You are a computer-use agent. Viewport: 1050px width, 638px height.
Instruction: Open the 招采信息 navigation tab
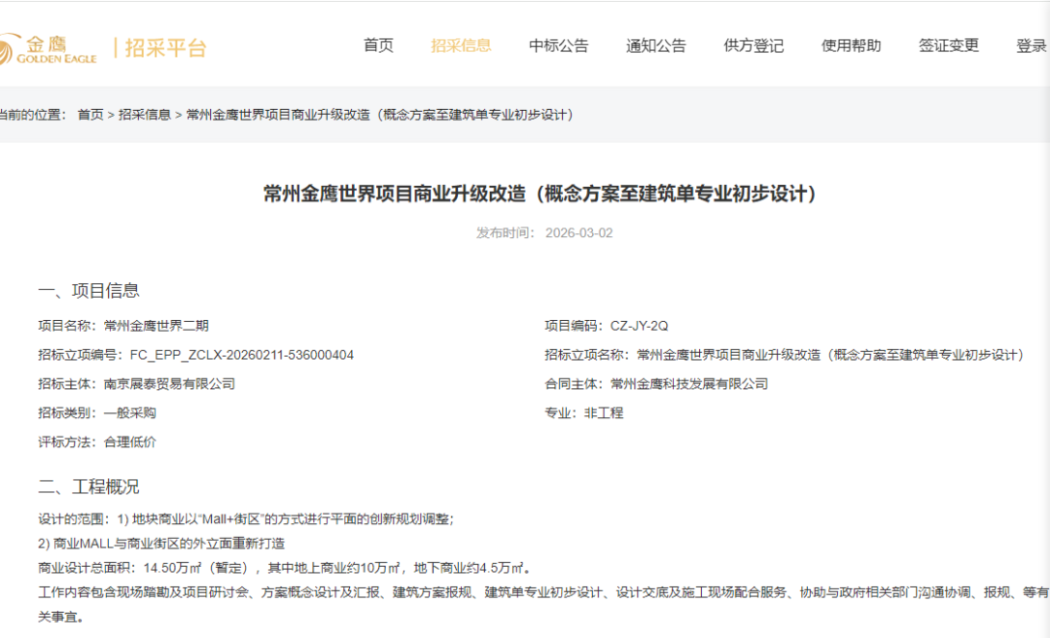(461, 46)
